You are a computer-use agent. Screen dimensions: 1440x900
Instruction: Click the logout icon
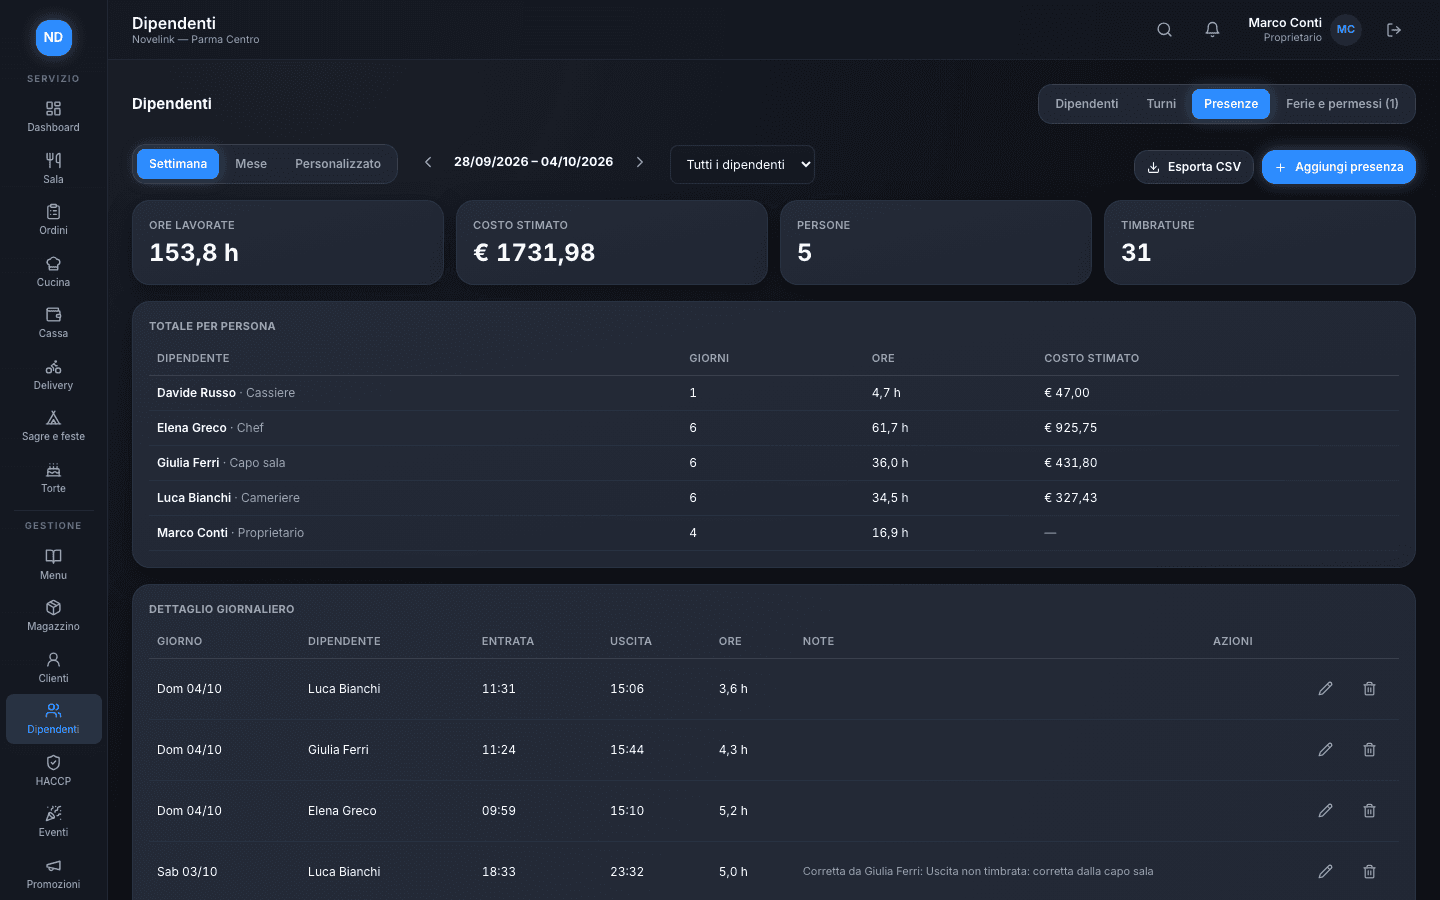pyautogui.click(x=1394, y=30)
